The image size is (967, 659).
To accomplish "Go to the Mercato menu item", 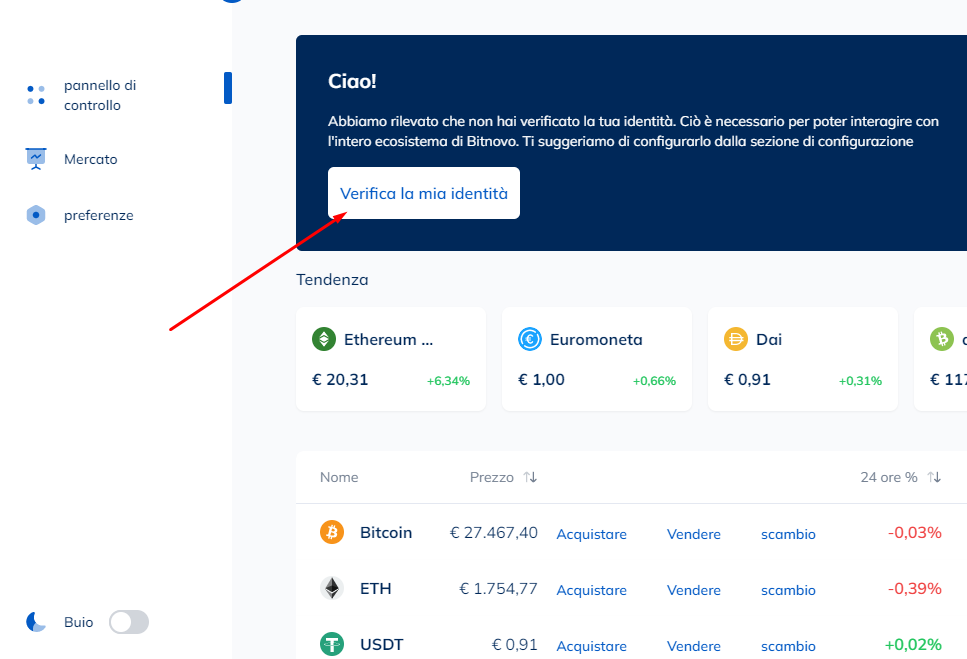I will click(x=90, y=159).
